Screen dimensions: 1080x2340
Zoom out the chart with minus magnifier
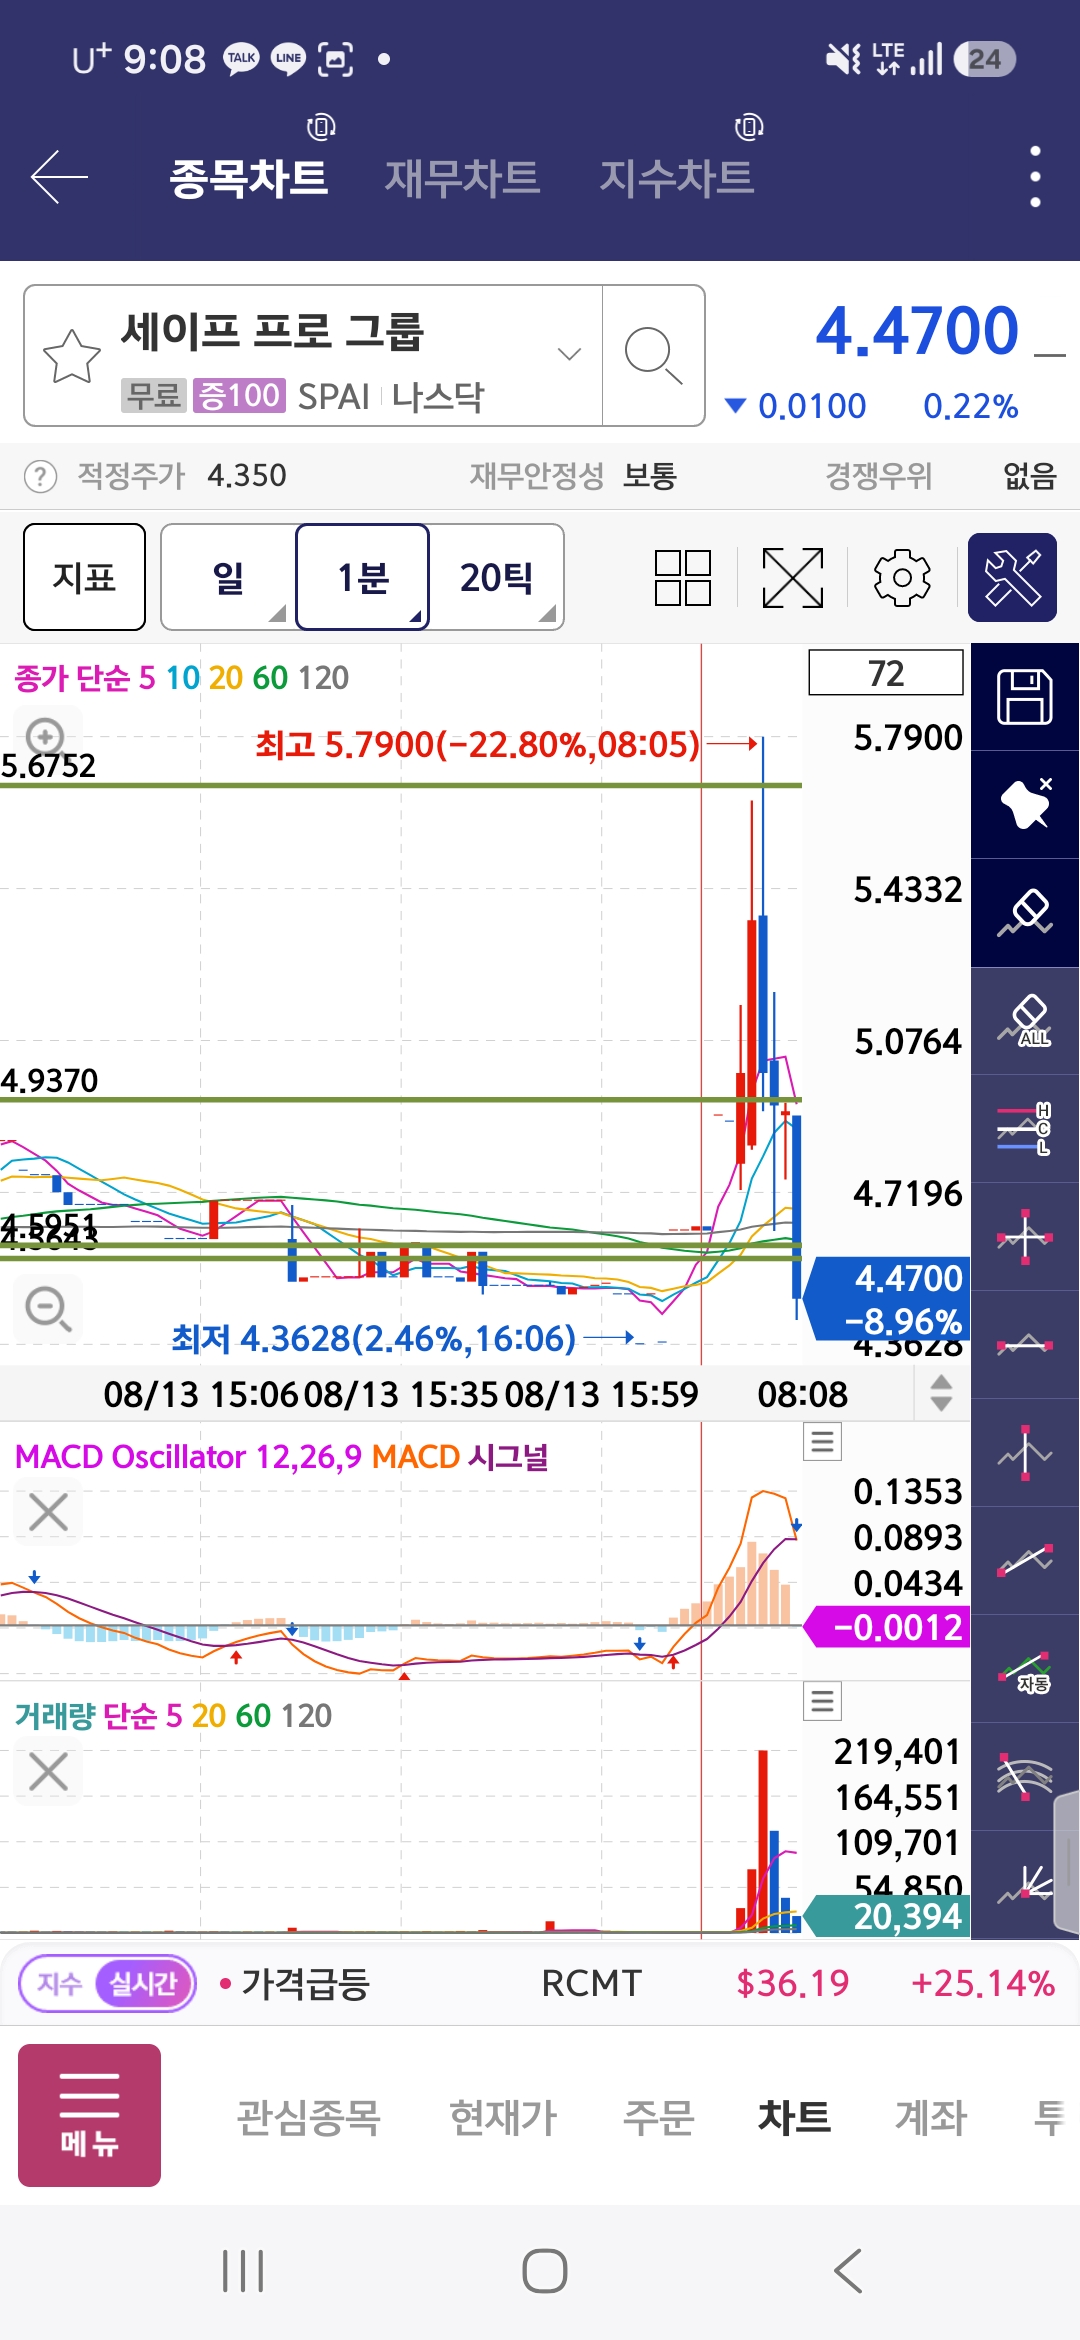point(48,1308)
